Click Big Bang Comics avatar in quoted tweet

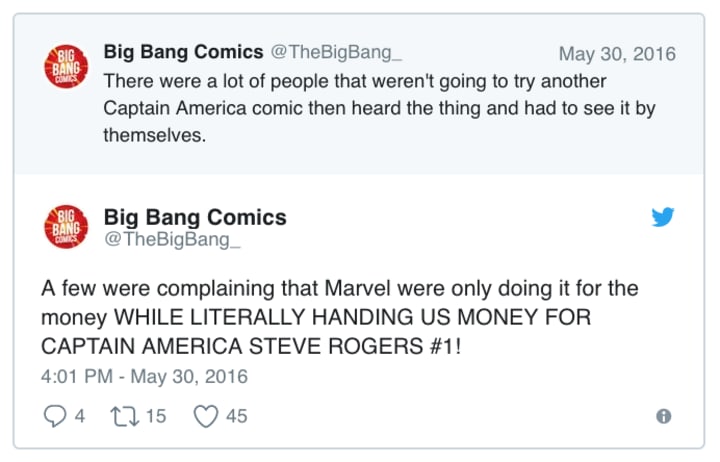(x=65, y=66)
